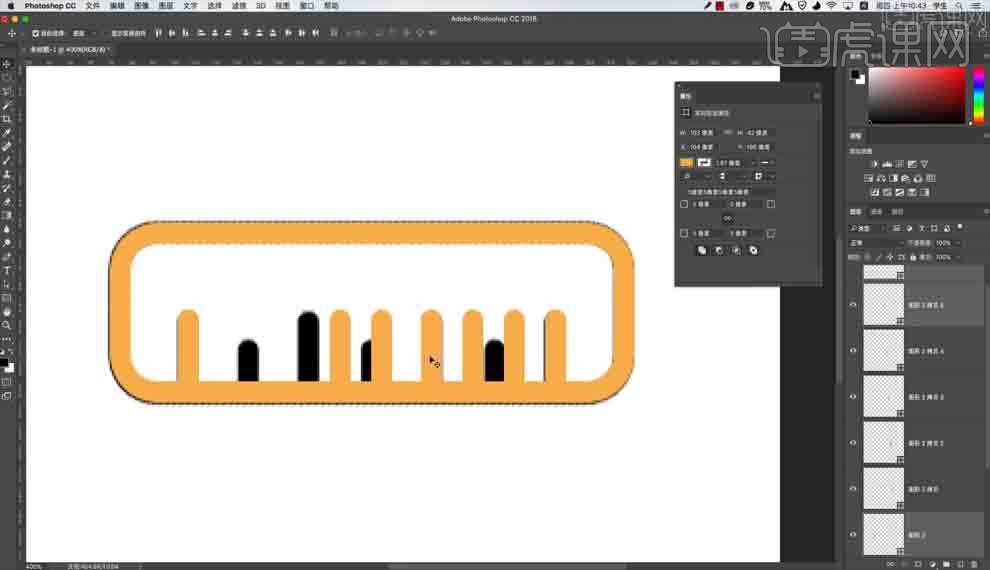This screenshot has height=570, width=990.
Task: Open the layer Opacity dropdown arrow
Action: tap(958, 243)
